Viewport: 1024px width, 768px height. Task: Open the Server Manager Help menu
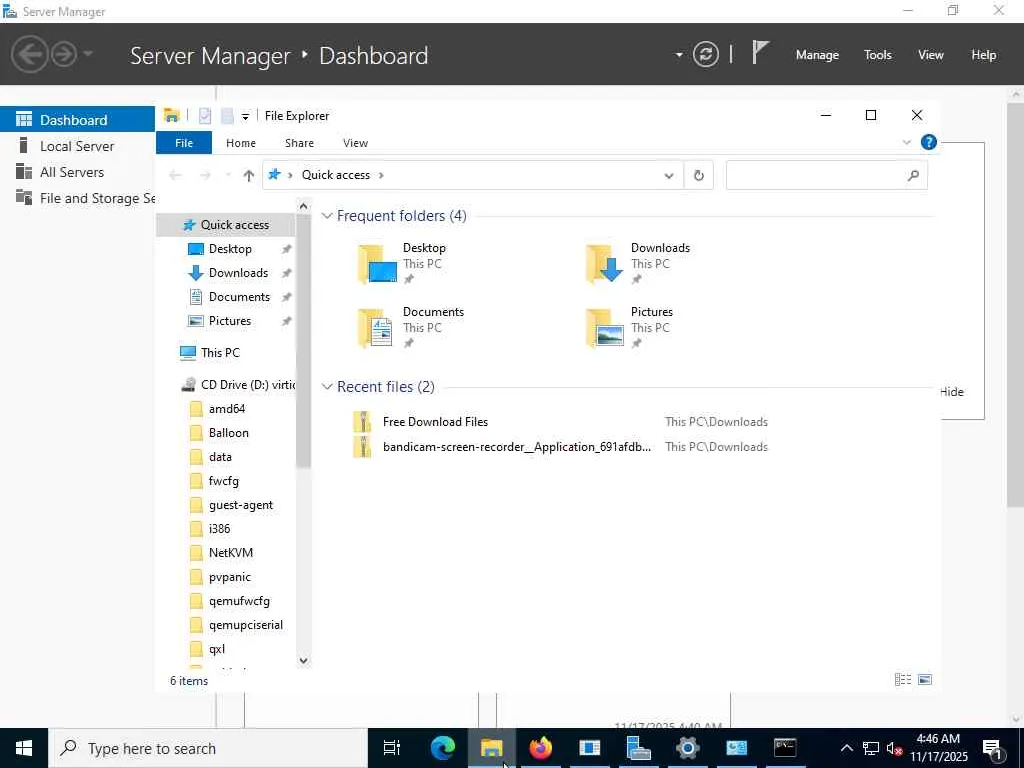[x=984, y=55]
